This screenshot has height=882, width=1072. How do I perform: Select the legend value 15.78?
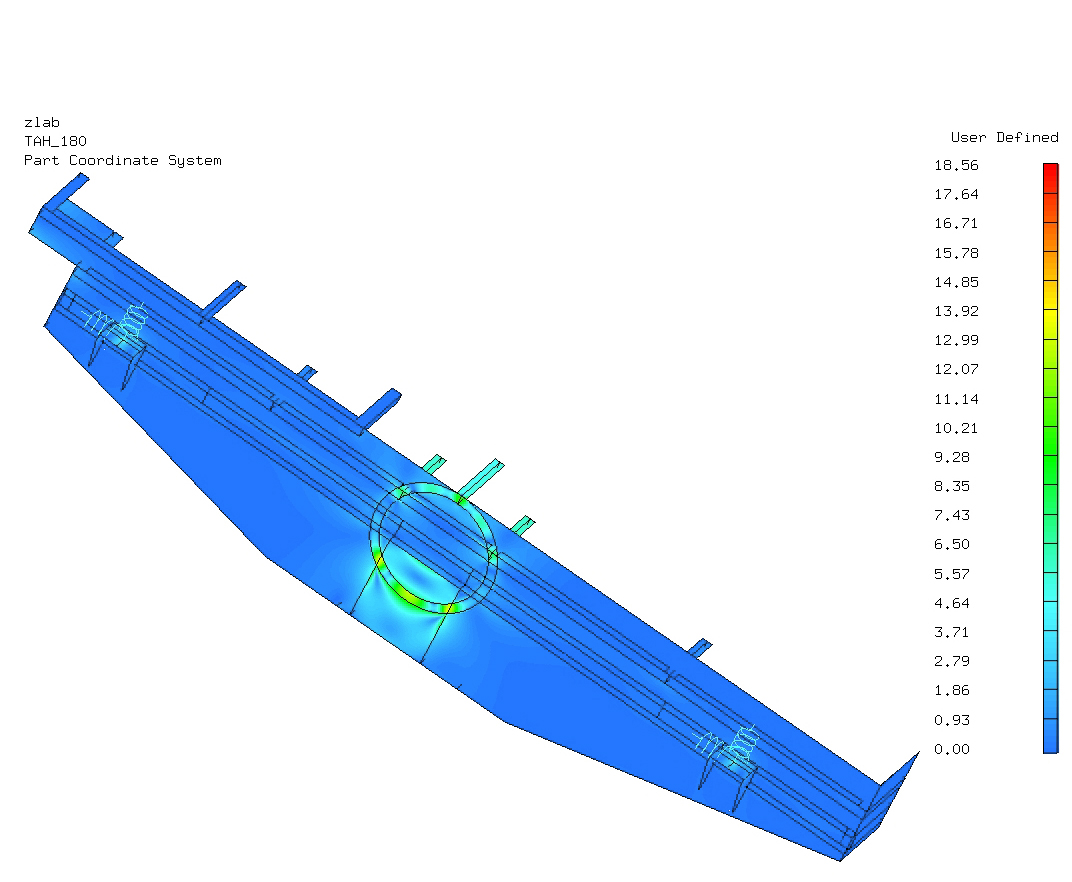tap(956, 254)
